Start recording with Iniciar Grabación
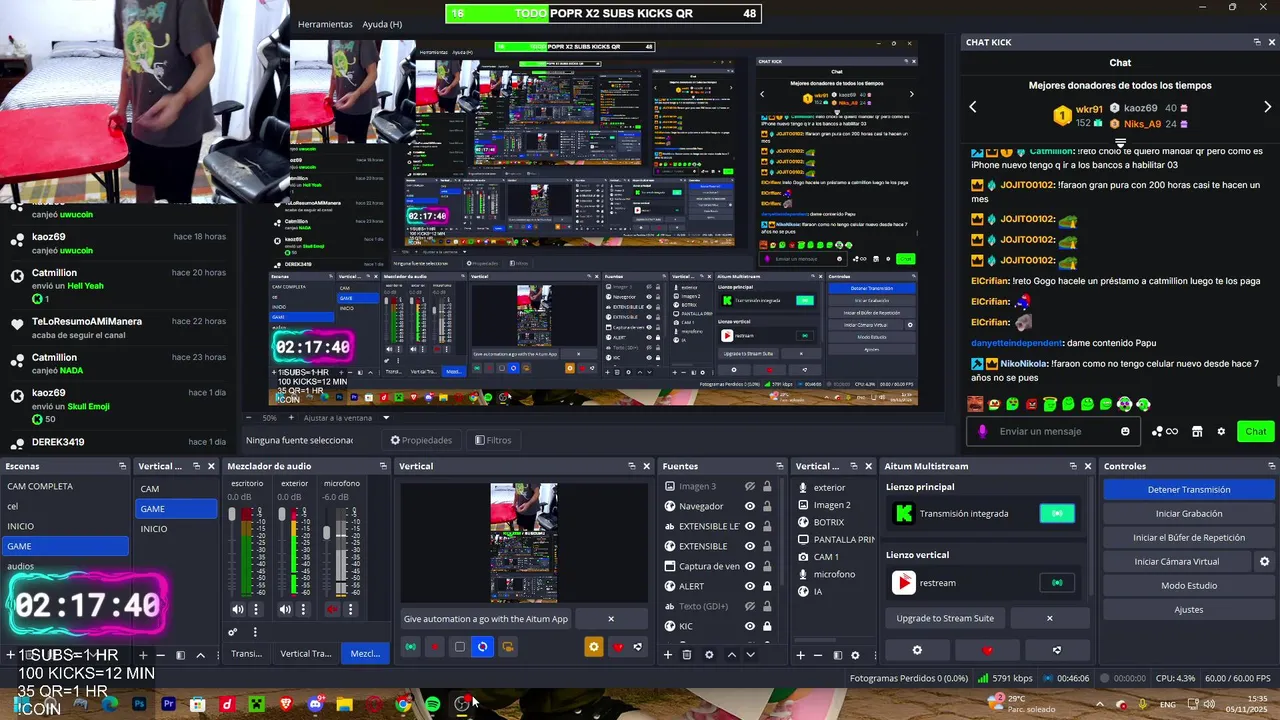 click(x=1189, y=514)
